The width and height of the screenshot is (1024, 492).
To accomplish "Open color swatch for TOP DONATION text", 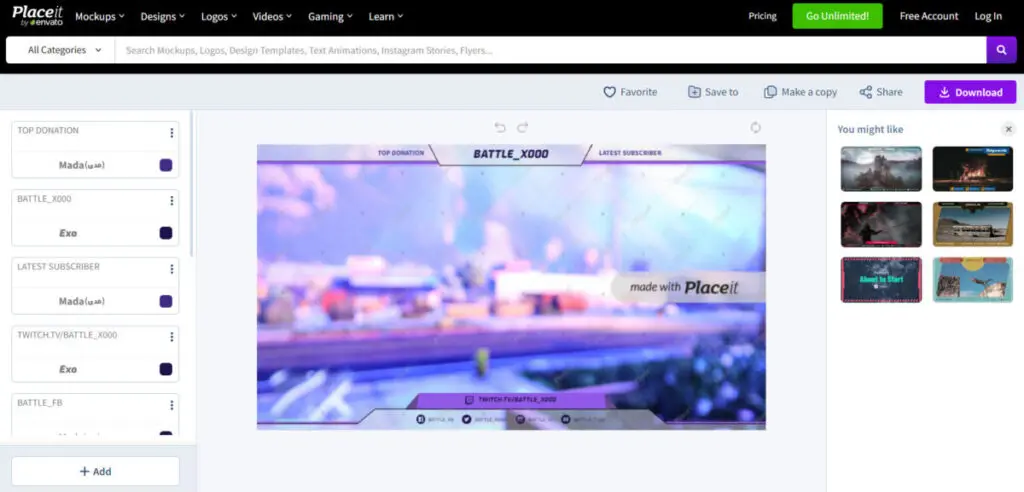I will (166, 165).
